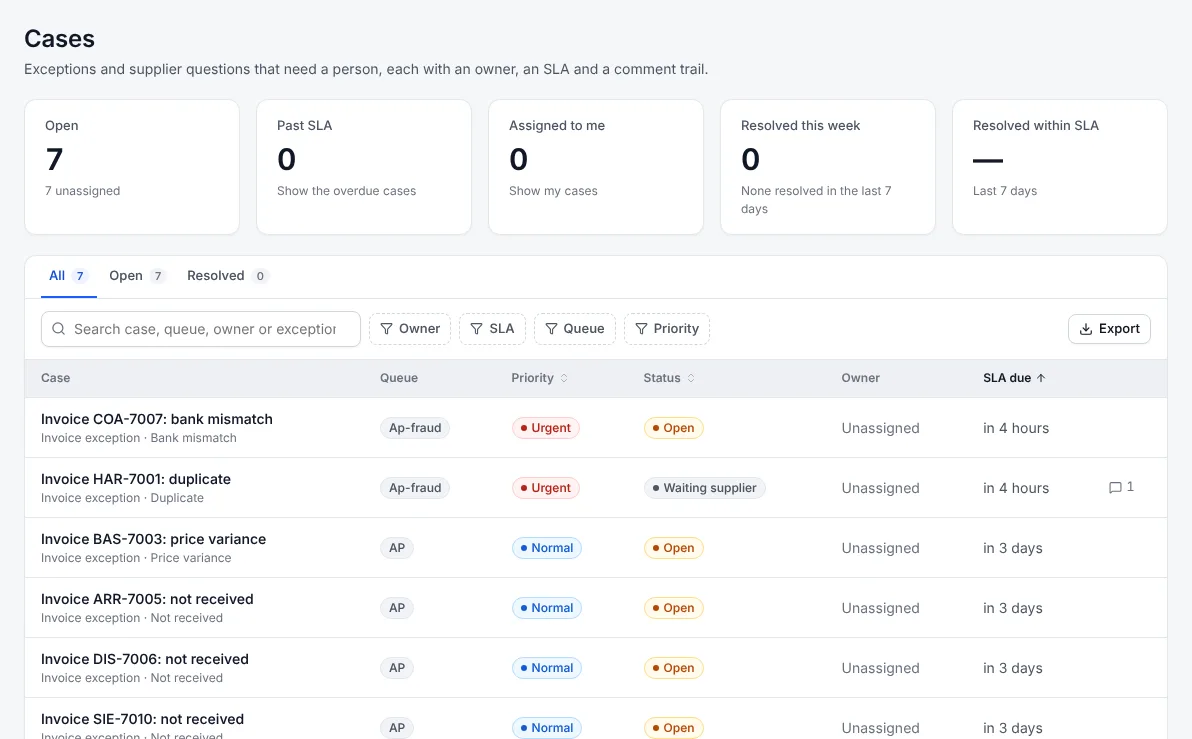Image resolution: width=1192 pixels, height=739 pixels.
Task: Open the Owner filter
Action: click(x=410, y=329)
